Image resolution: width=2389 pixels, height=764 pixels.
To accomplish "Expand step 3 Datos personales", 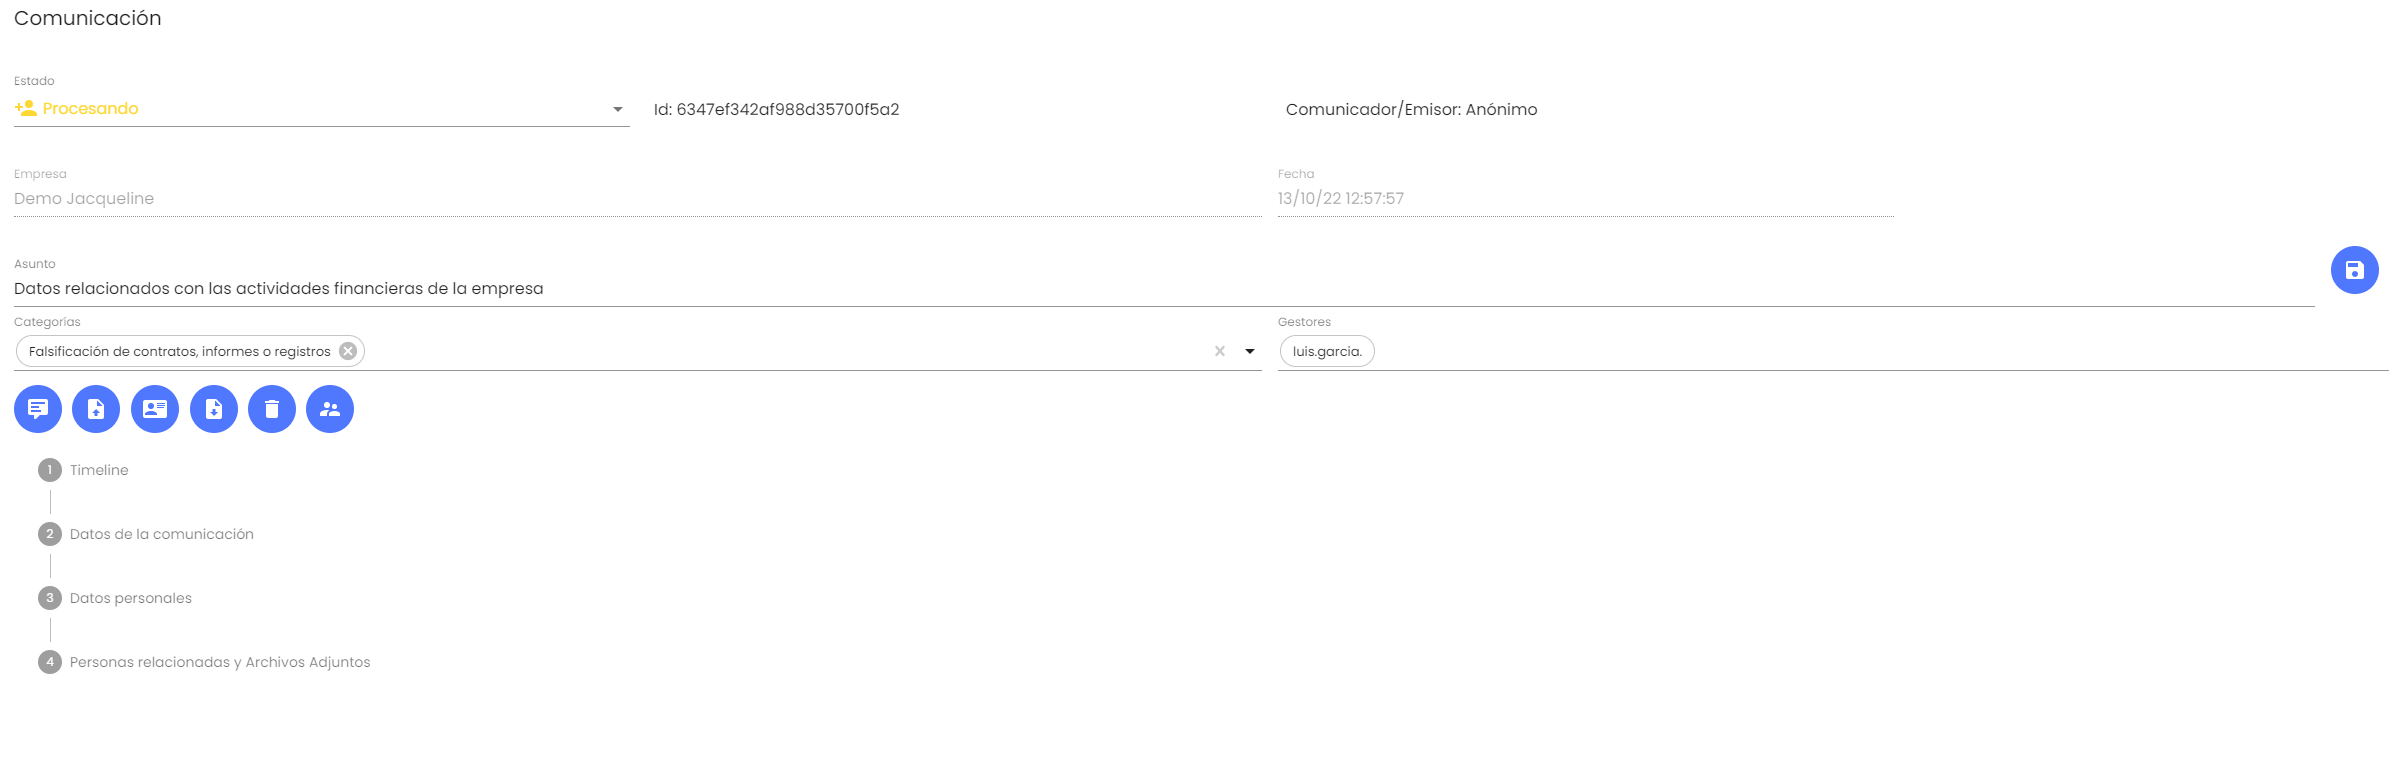I will tap(130, 598).
